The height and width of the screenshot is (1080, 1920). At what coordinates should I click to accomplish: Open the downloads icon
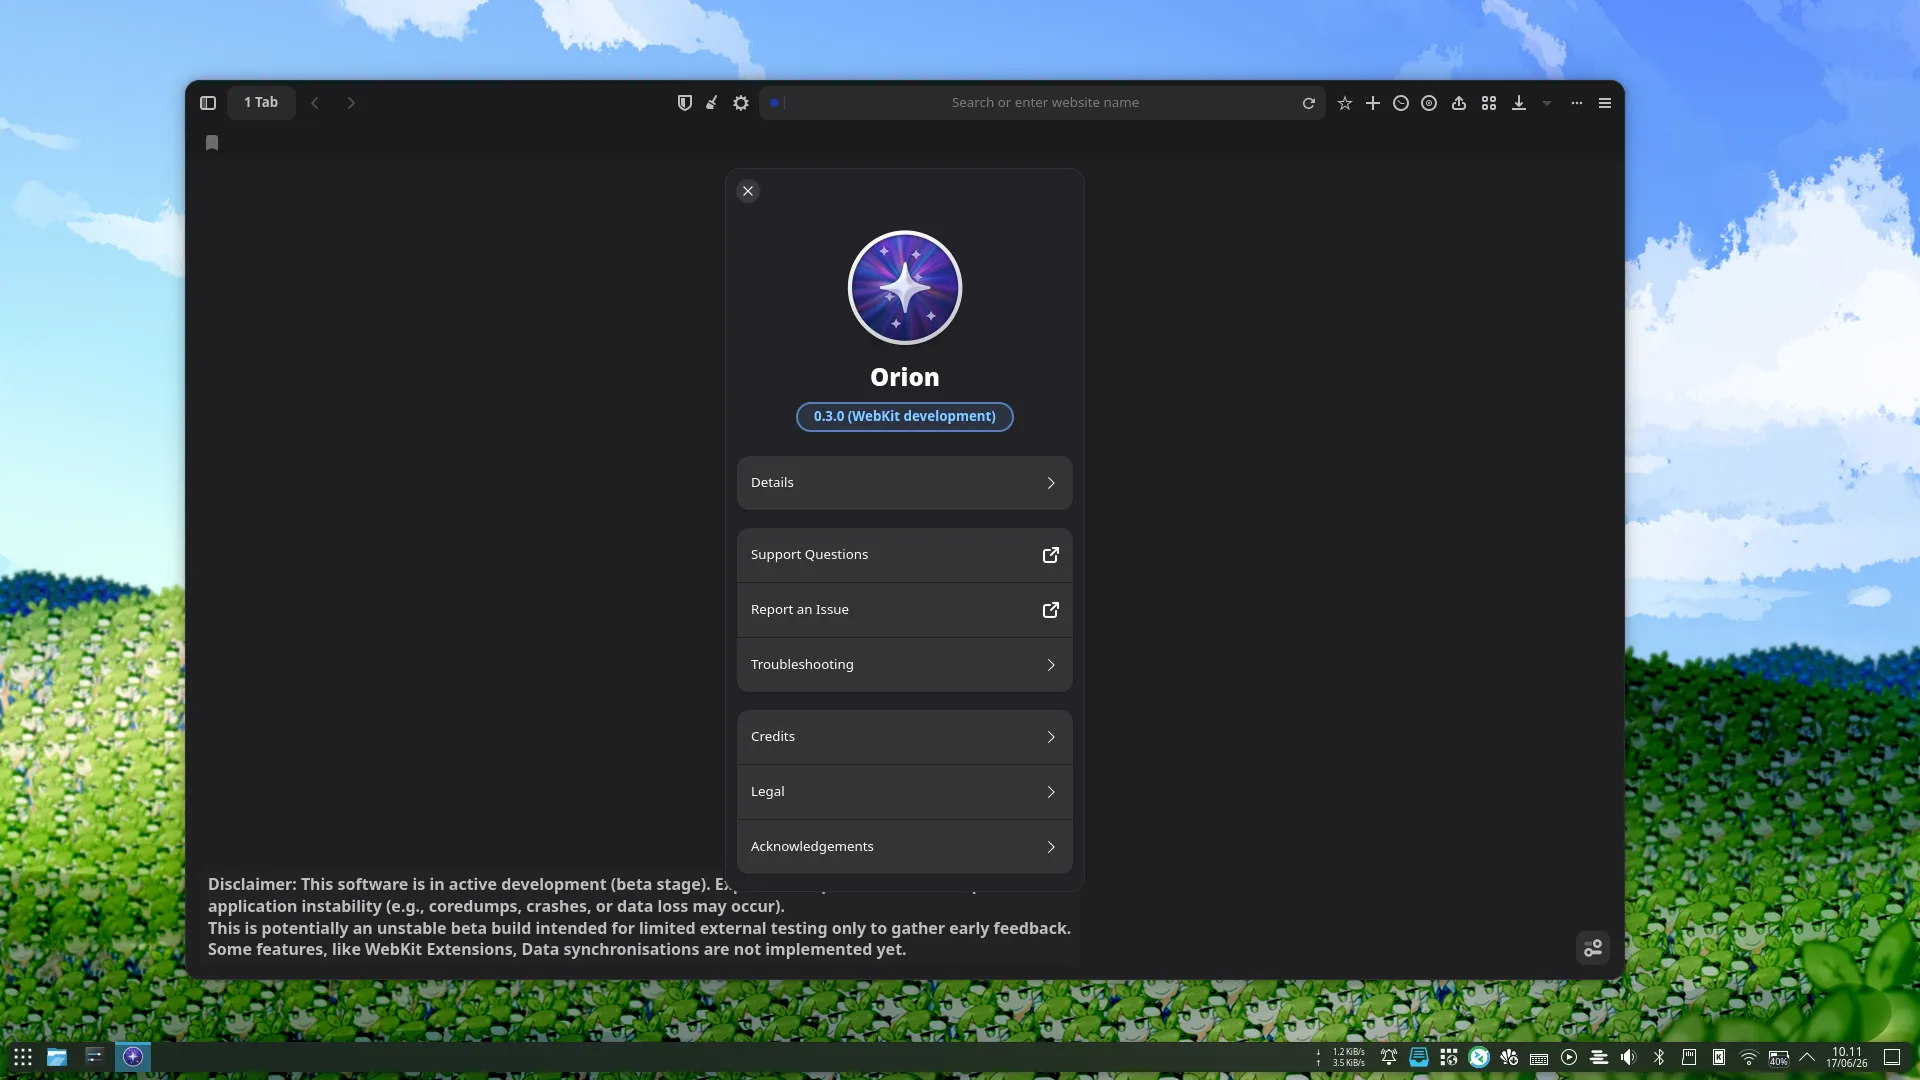pyautogui.click(x=1519, y=103)
